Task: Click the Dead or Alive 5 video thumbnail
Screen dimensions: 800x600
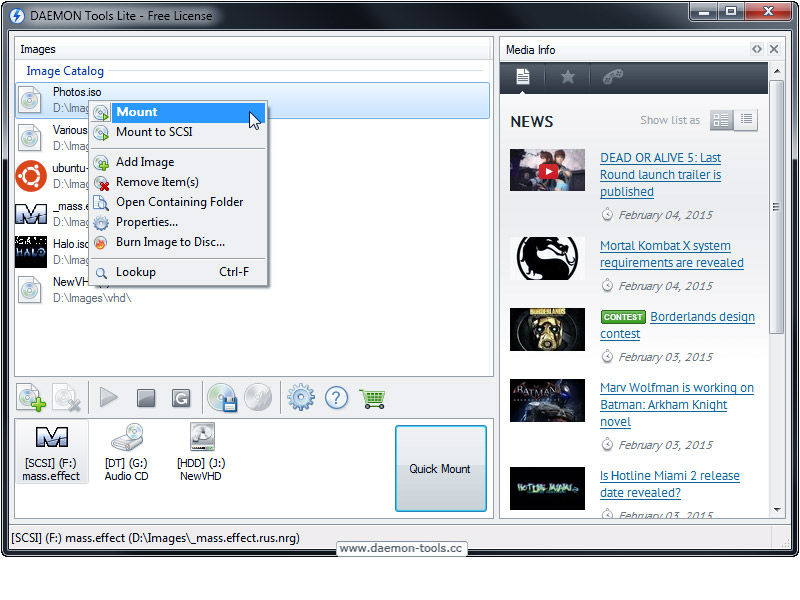Action: tap(547, 170)
